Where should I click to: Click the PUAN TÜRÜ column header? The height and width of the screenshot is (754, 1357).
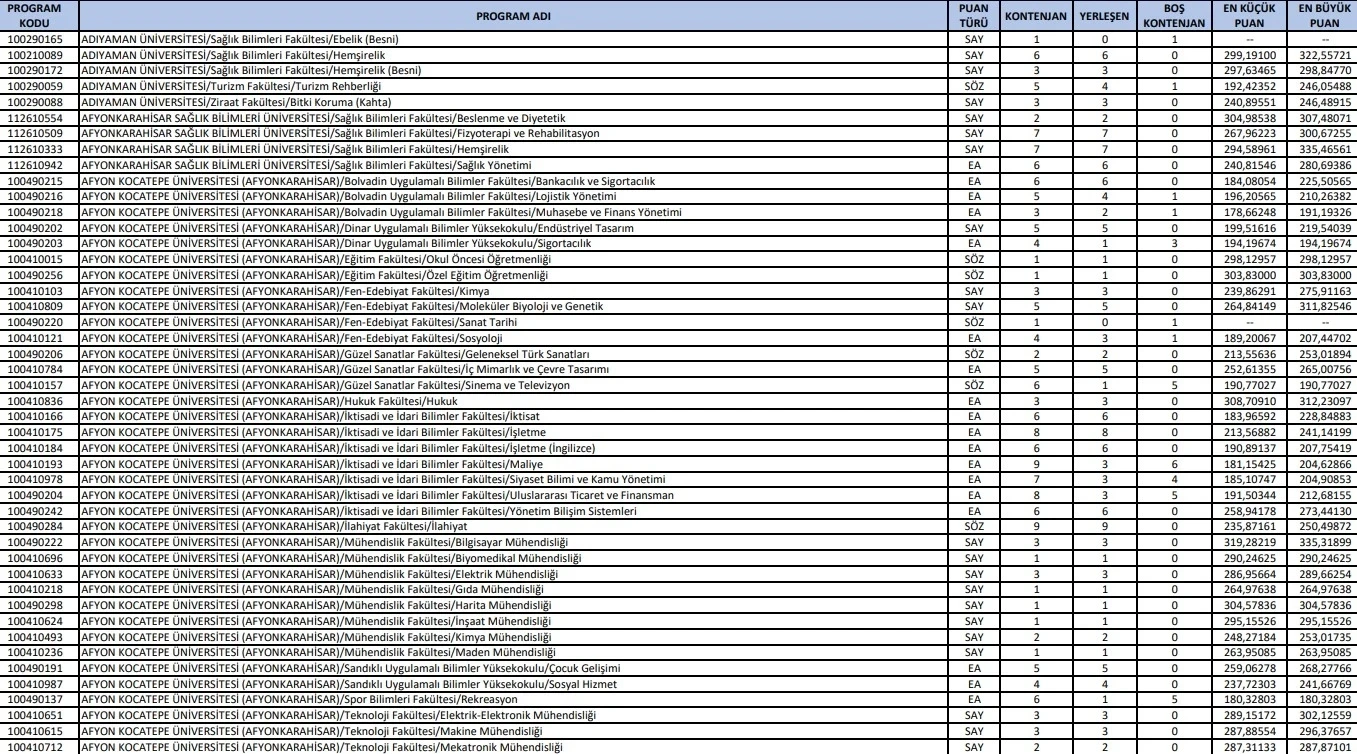pos(973,16)
